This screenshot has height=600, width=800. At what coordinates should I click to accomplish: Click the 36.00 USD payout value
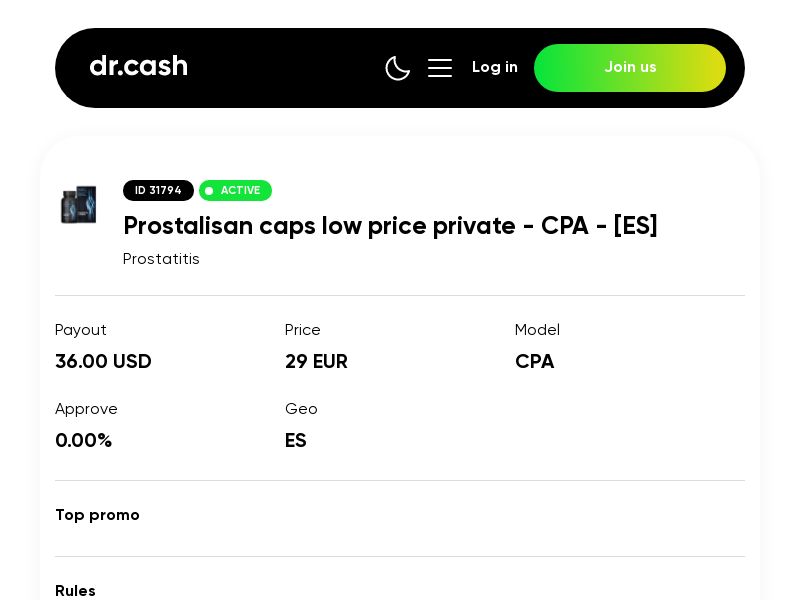point(103,361)
